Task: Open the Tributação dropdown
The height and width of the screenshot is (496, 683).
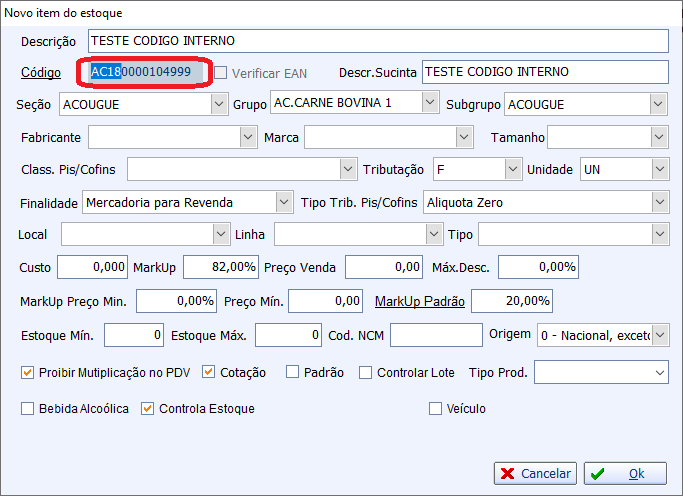Action: click(x=514, y=170)
